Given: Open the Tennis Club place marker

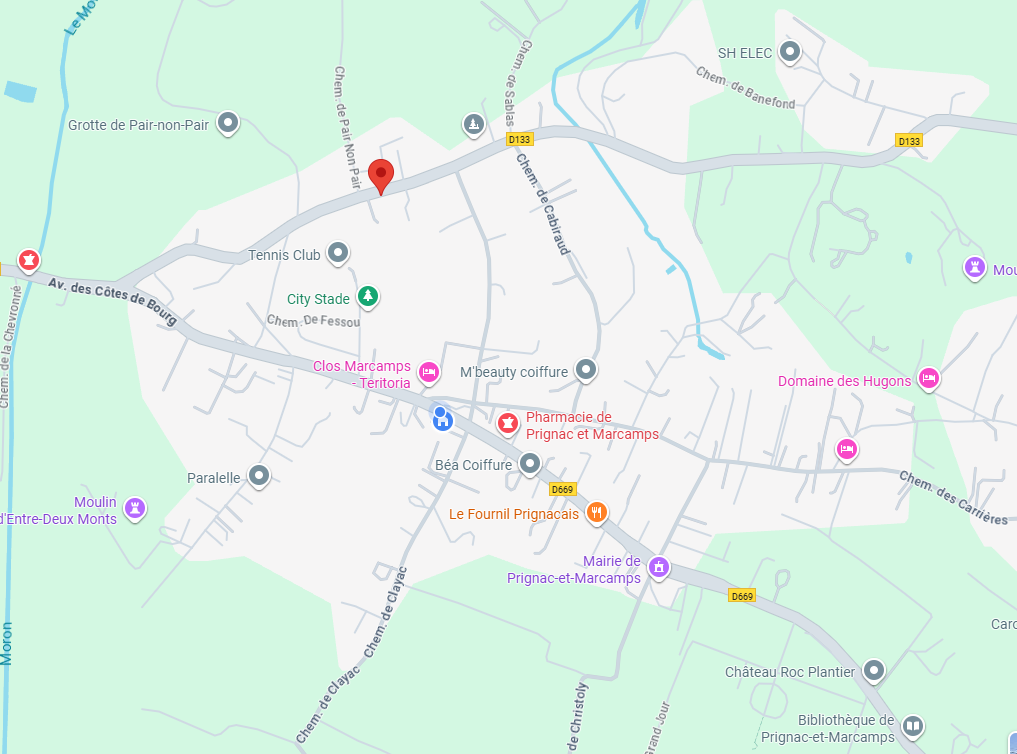Looking at the screenshot, I should pyautogui.click(x=337, y=253).
